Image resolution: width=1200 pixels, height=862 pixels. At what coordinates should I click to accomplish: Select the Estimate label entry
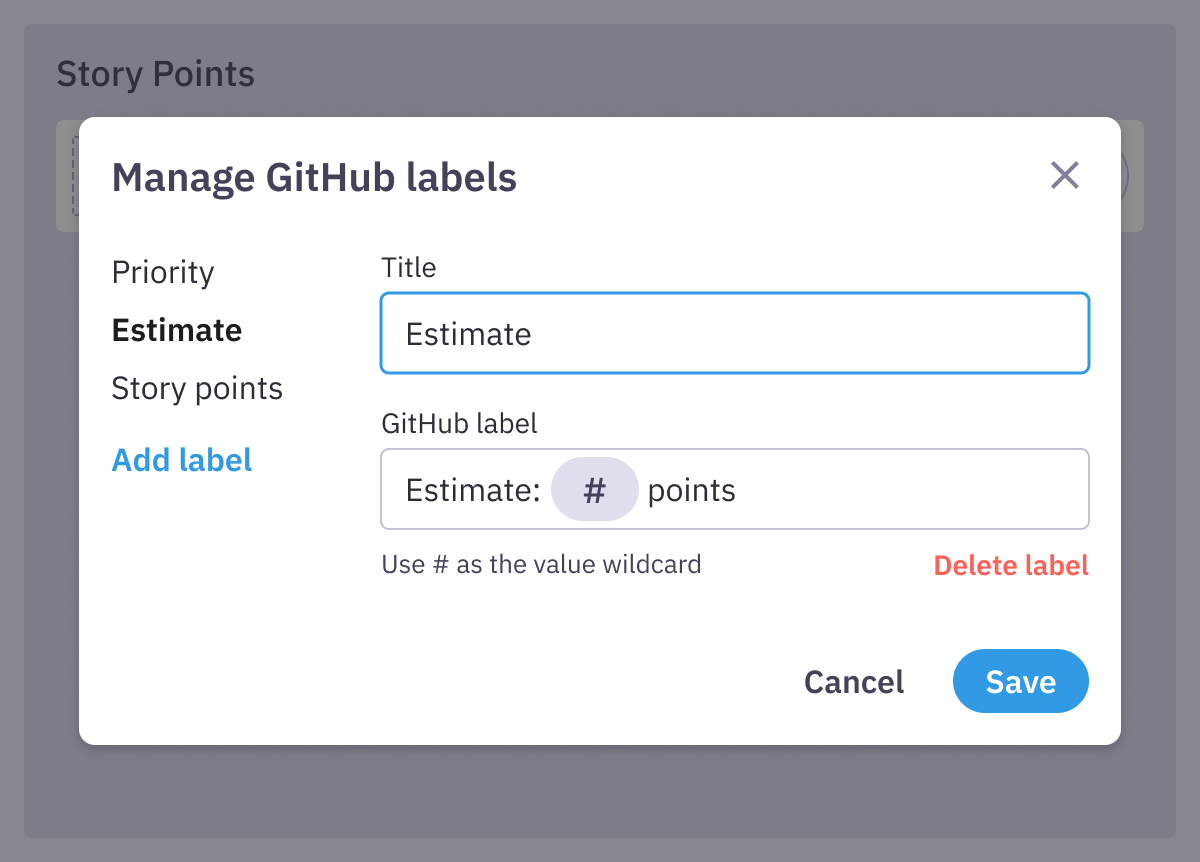[x=177, y=330]
